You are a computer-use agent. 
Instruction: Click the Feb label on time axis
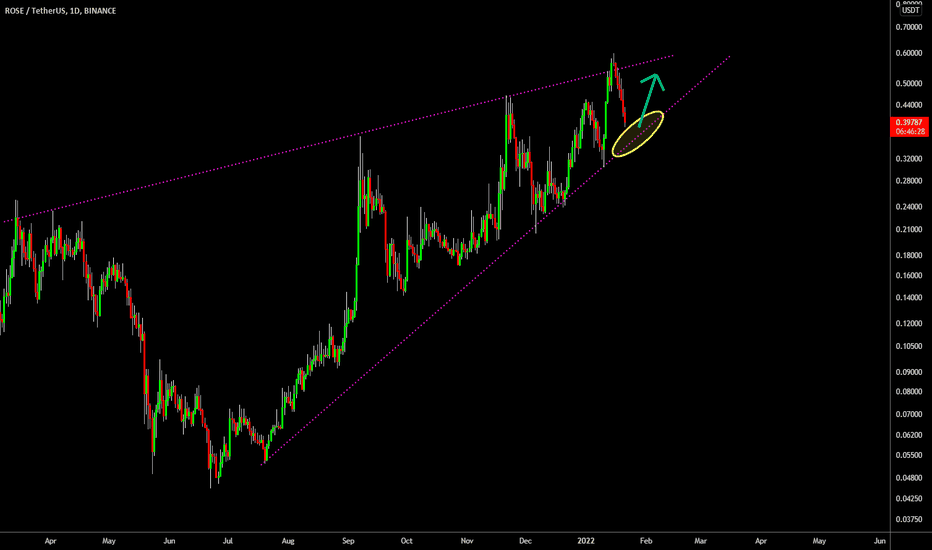646,541
